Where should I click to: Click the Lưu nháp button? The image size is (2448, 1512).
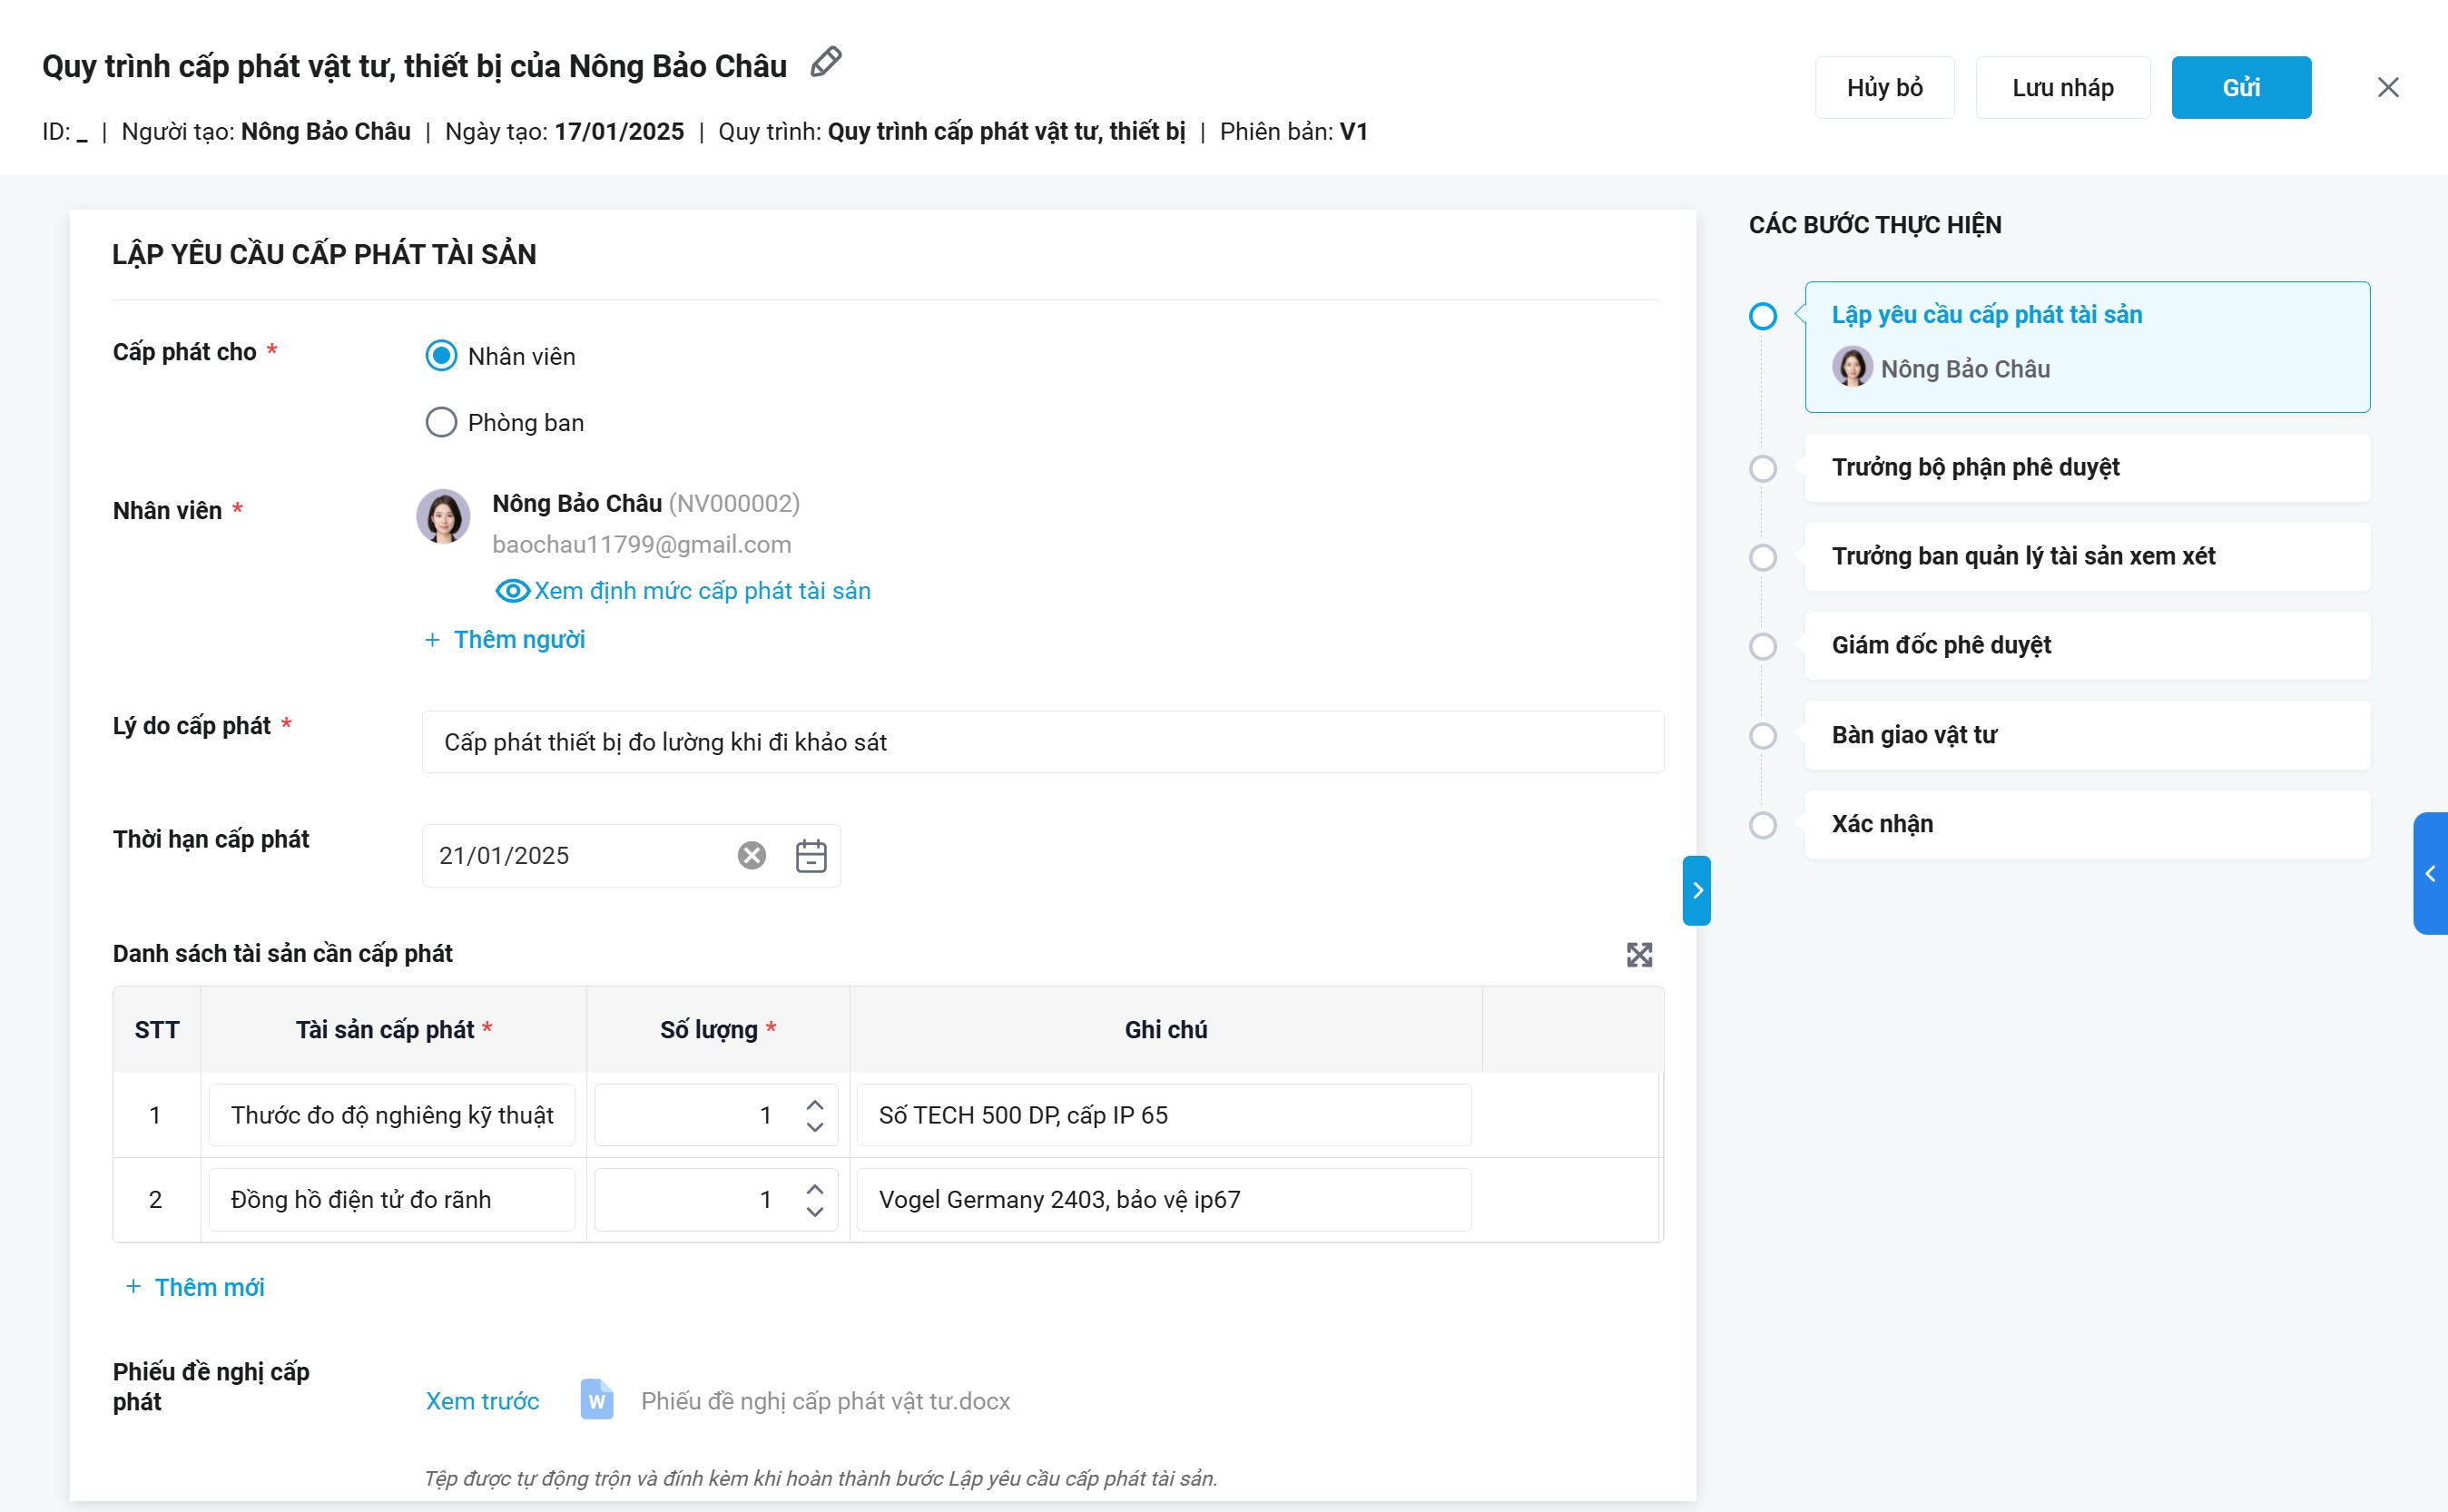click(2062, 88)
